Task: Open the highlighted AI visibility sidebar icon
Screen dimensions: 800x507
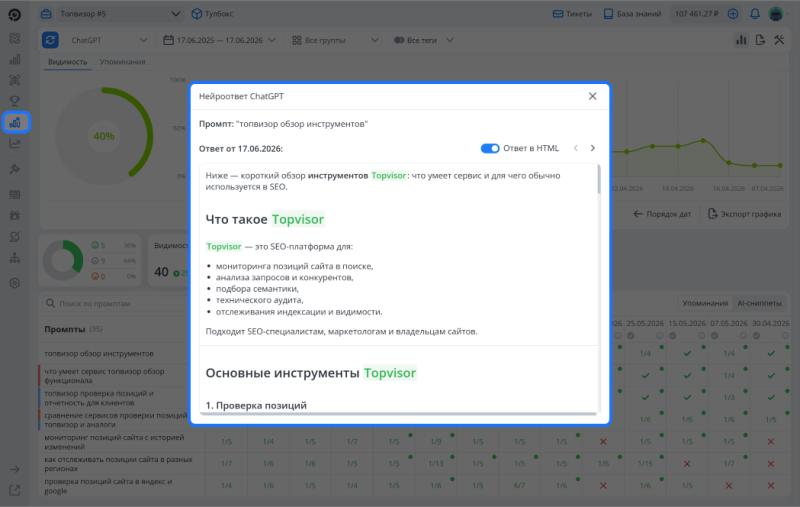Action: coord(16,122)
